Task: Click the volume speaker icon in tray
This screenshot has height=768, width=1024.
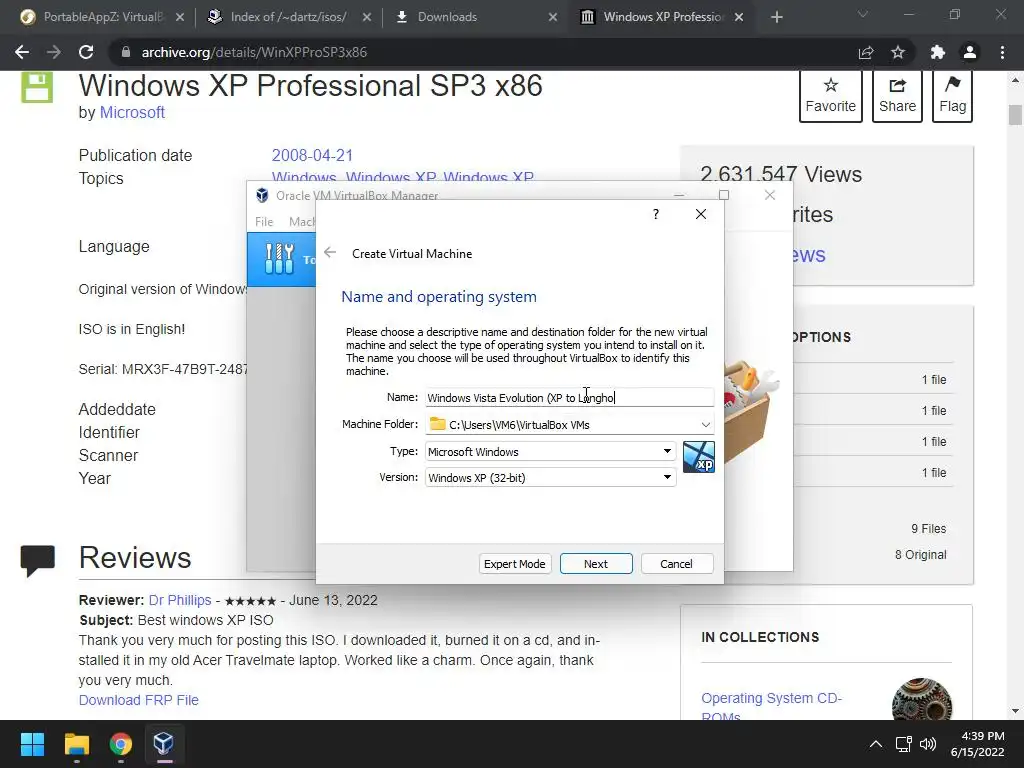Action: click(927, 744)
